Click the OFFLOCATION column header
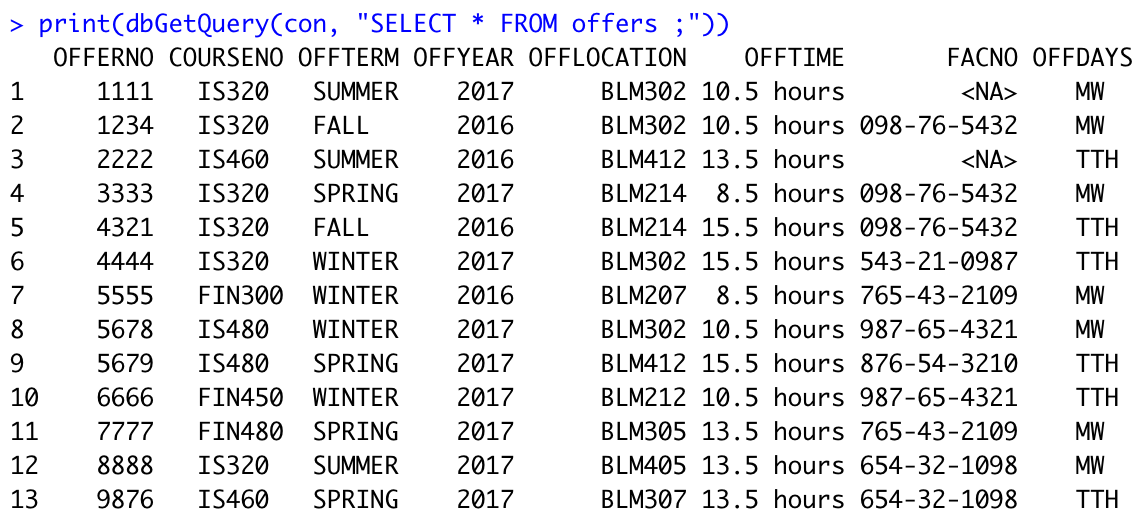This screenshot has width=1148, height=520. pos(607,57)
